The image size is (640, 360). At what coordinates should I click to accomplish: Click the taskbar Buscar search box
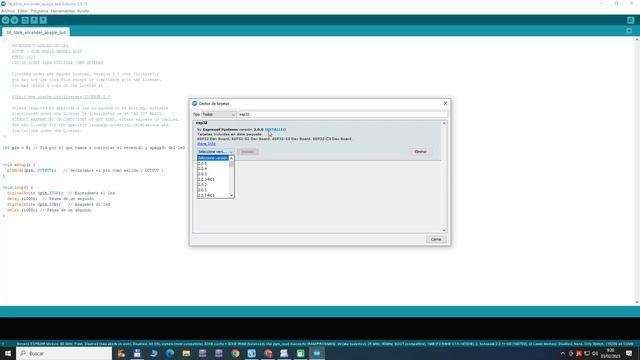pyautogui.click(x=64, y=353)
